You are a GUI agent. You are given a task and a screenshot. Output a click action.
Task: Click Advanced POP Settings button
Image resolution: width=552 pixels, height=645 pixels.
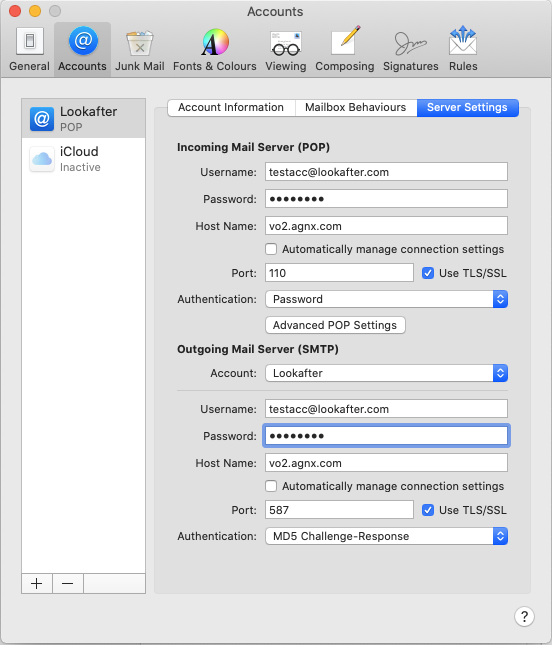click(335, 325)
